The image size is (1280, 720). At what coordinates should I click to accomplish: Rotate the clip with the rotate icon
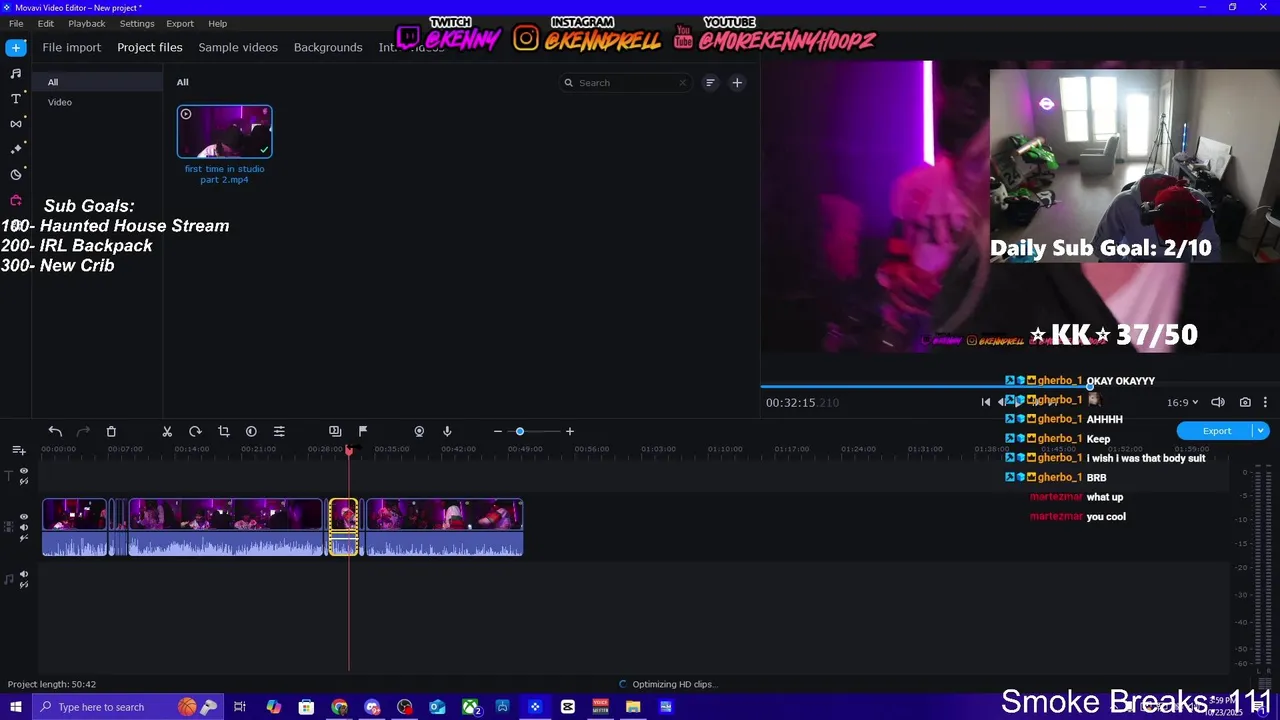pyautogui.click(x=195, y=431)
